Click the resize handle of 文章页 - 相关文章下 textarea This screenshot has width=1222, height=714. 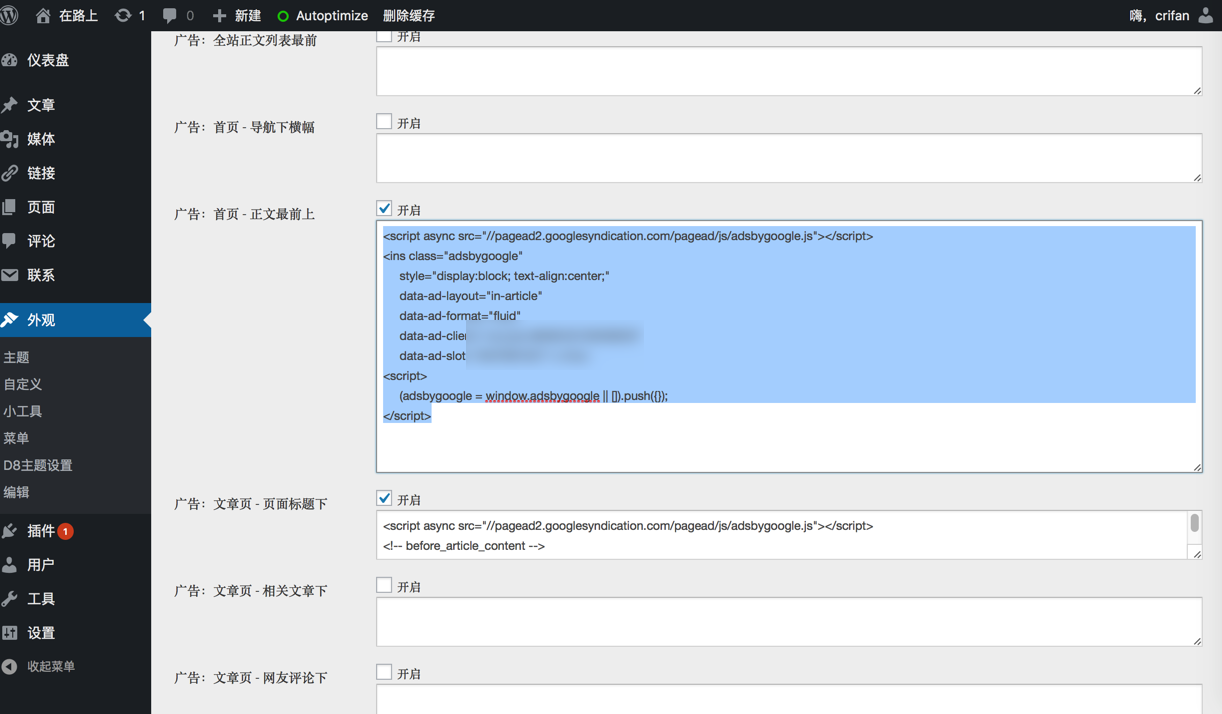1196,640
